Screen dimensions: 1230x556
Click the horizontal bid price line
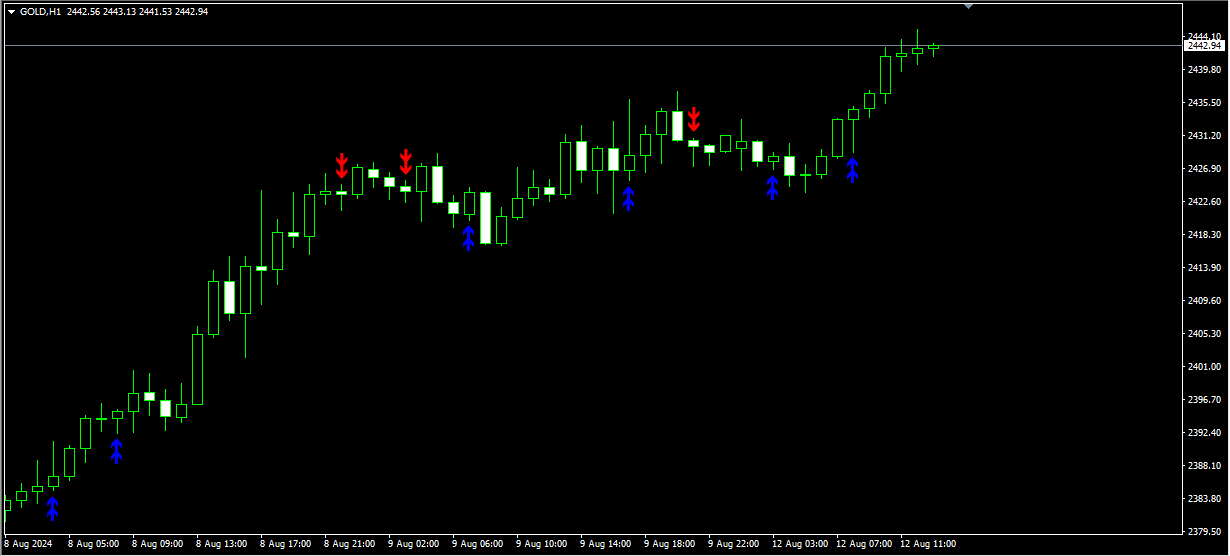590,45
